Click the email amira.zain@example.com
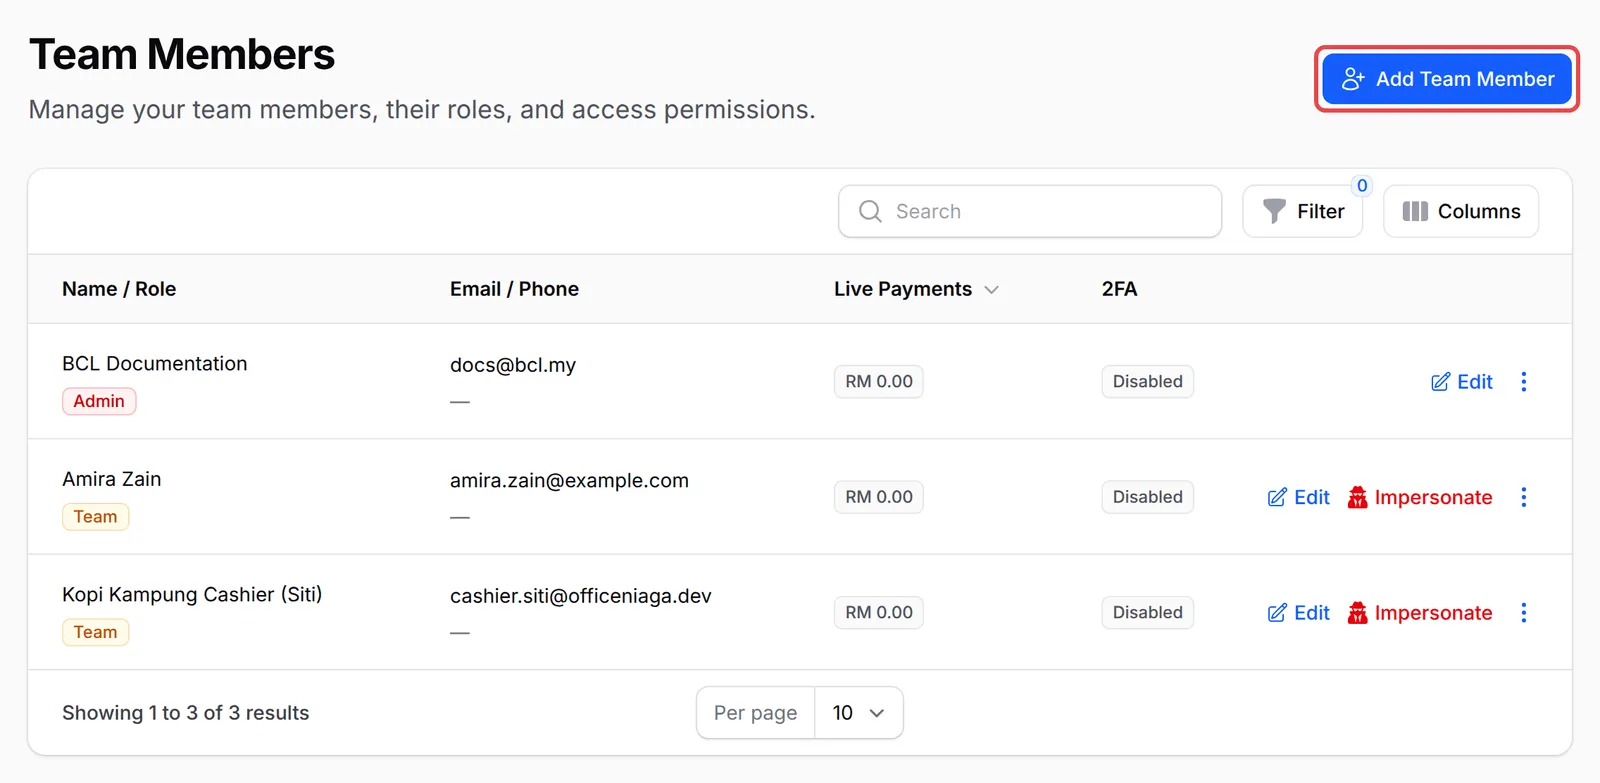This screenshot has height=783, width=1600. (569, 480)
